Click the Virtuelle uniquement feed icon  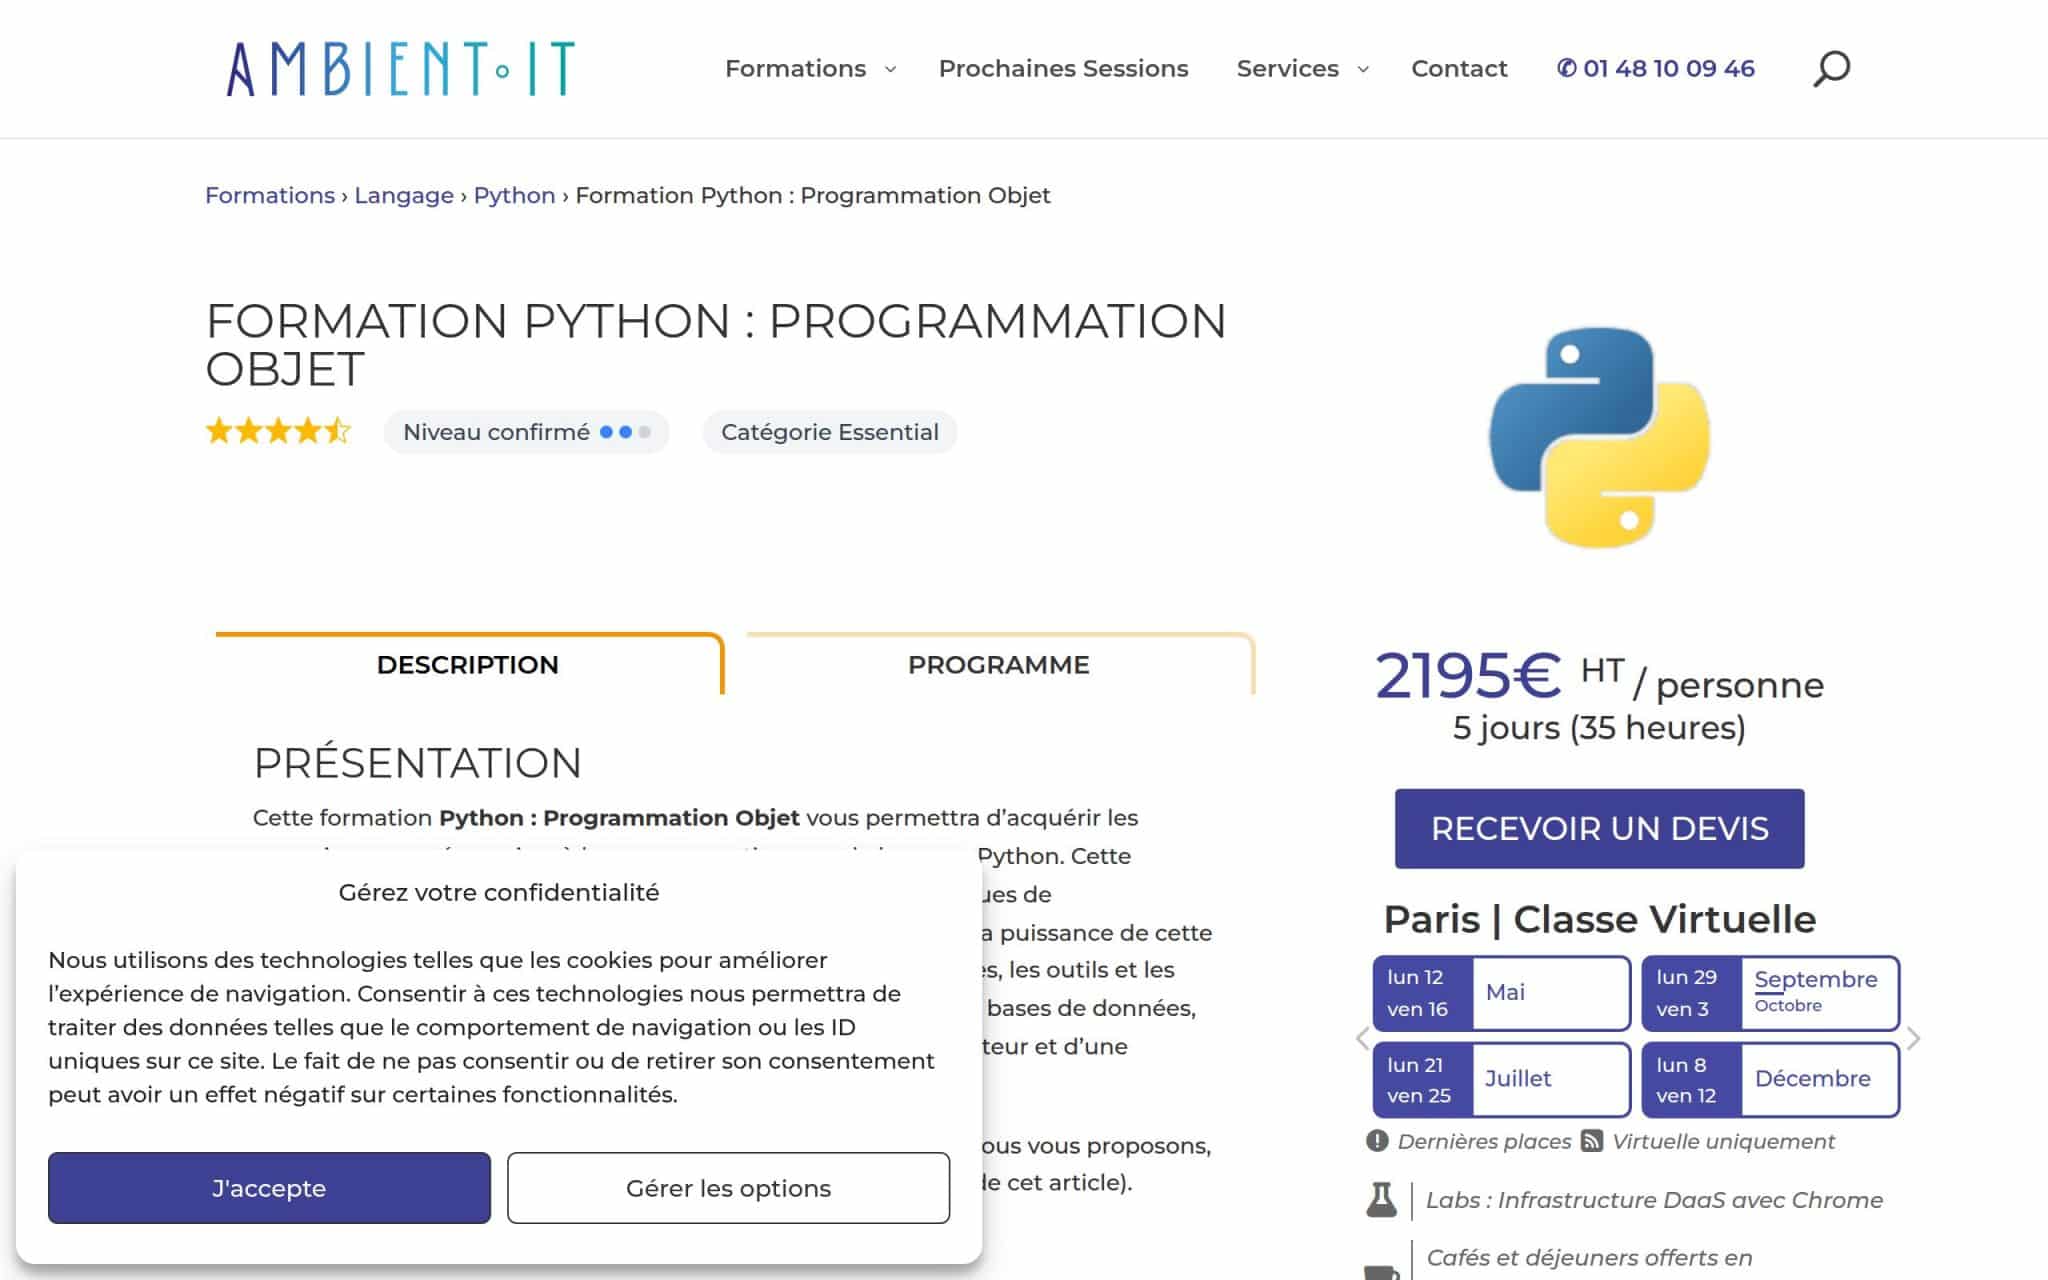[1592, 1141]
